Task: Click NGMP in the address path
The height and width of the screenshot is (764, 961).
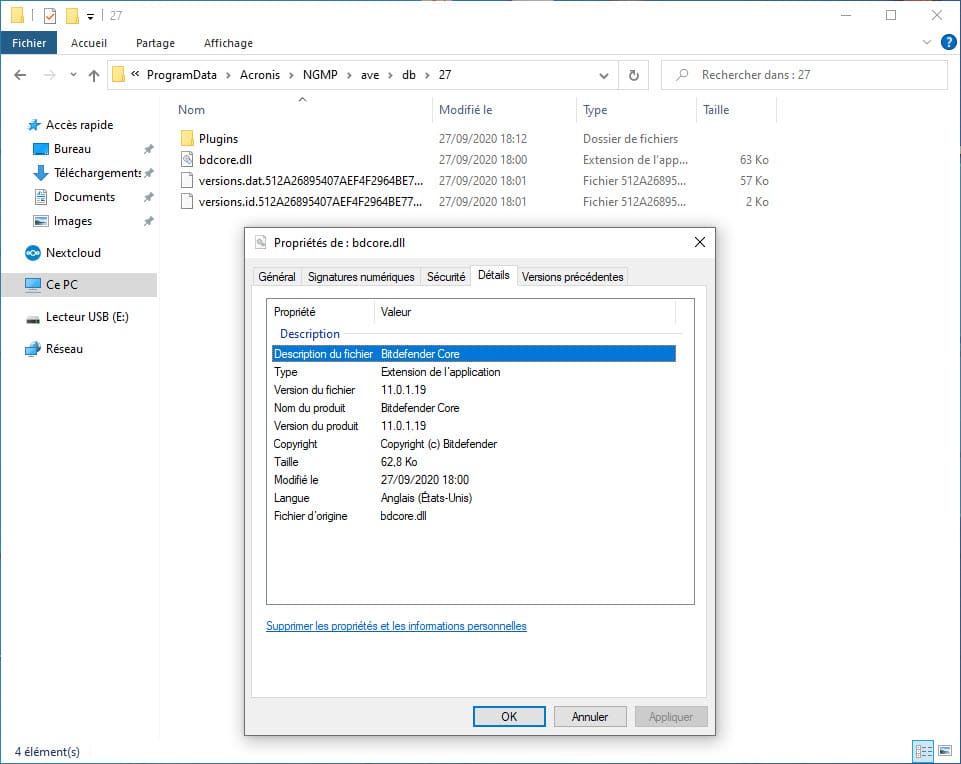Action: pyautogui.click(x=320, y=75)
